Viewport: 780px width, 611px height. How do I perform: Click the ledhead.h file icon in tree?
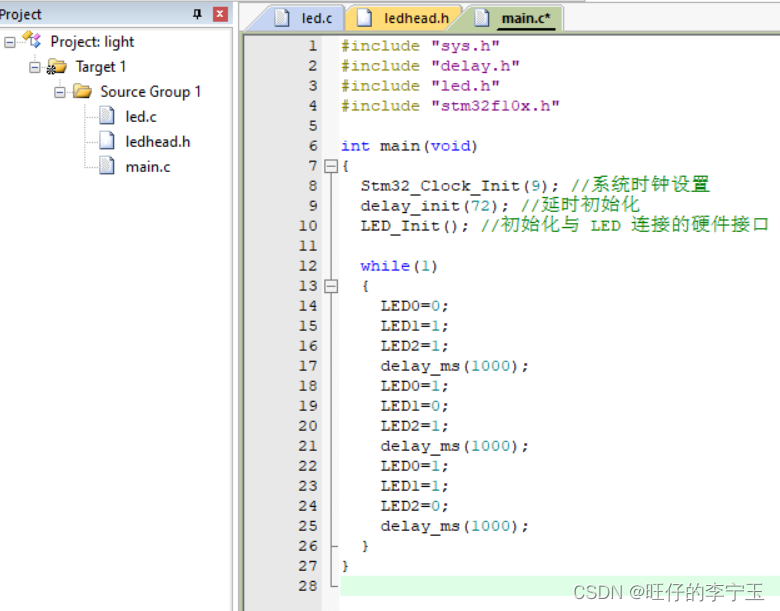click(x=107, y=140)
